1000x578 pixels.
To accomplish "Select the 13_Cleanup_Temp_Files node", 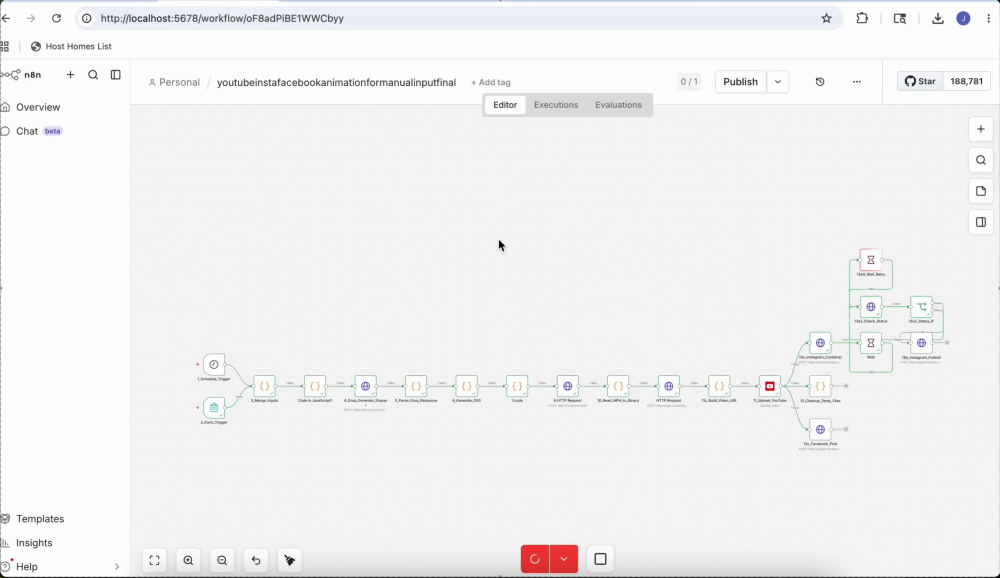I will 820,386.
